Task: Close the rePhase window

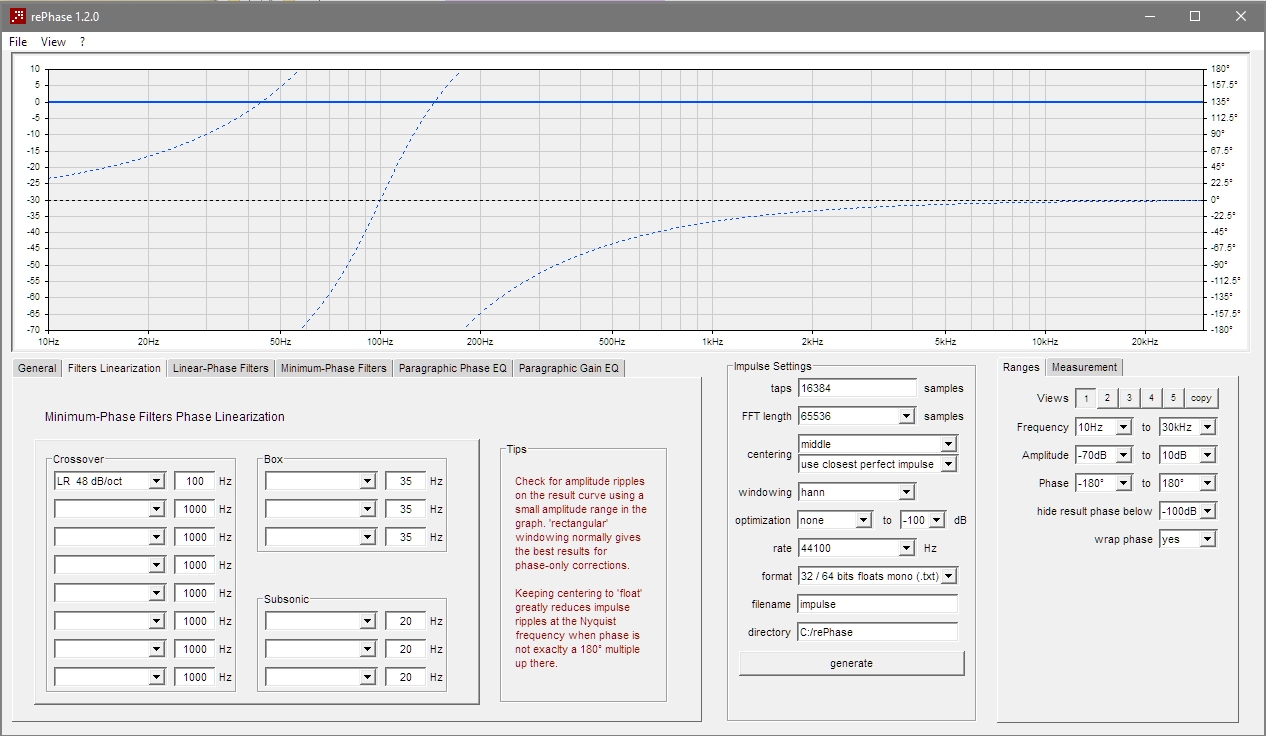Action: (x=1241, y=16)
